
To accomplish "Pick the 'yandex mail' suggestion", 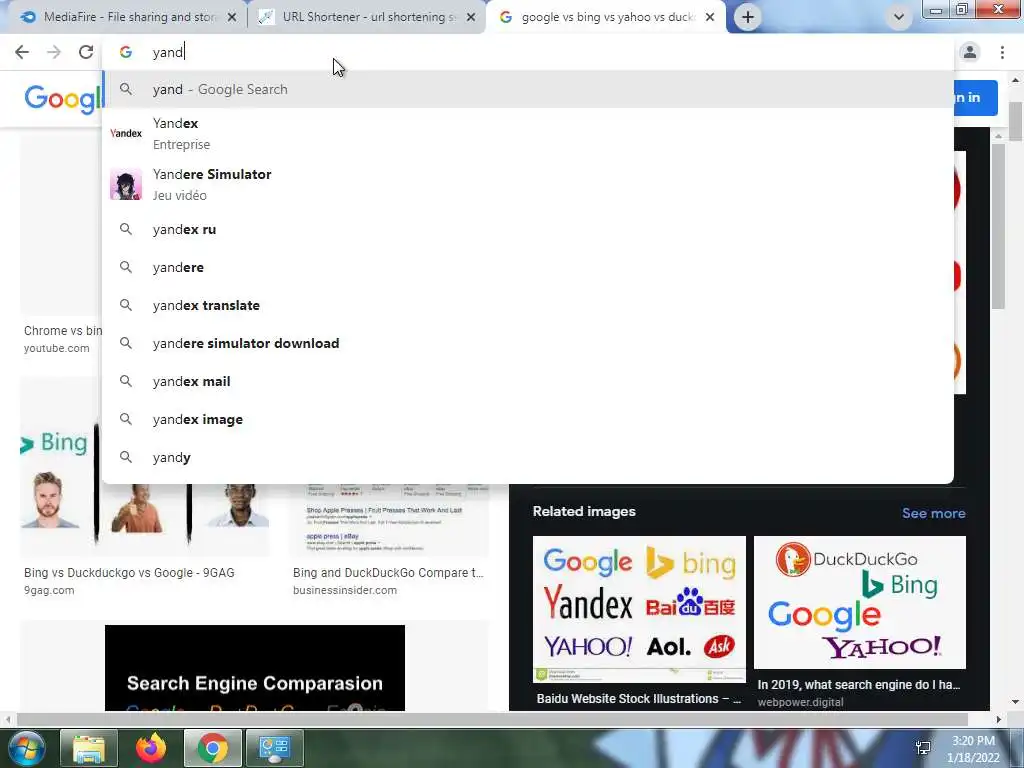I will point(528,381).
